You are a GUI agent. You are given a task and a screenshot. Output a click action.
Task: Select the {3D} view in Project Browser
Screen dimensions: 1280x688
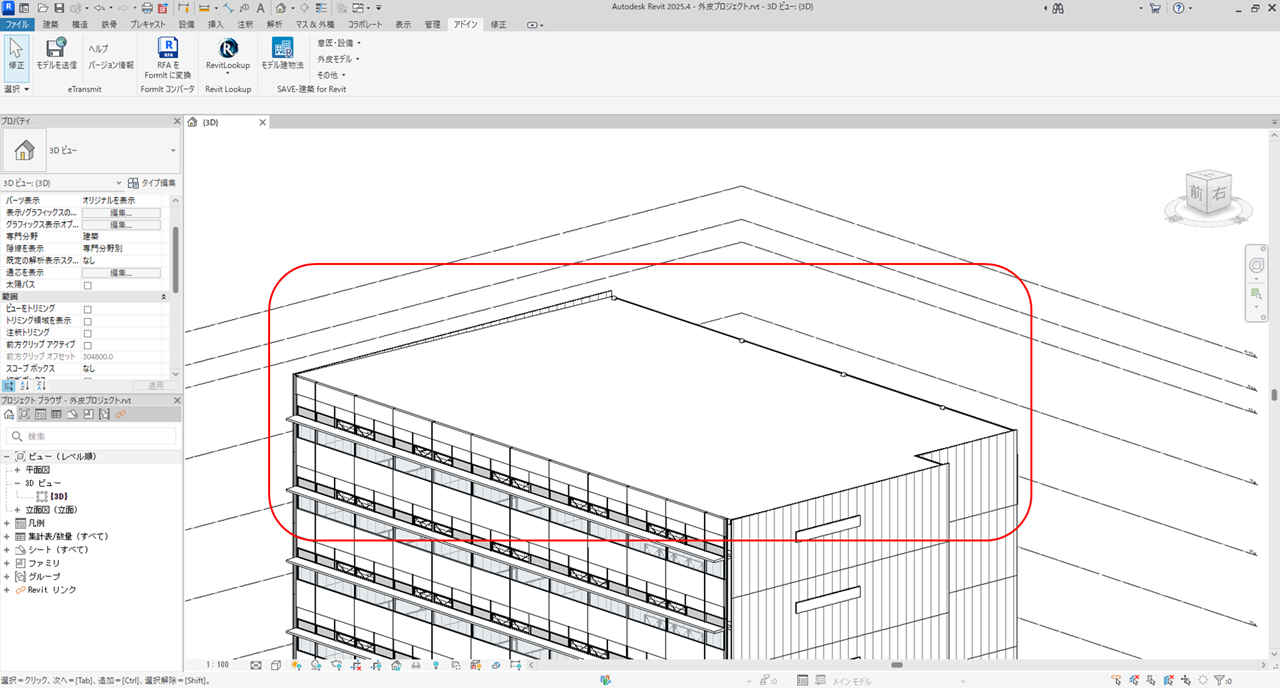pyautogui.click(x=58, y=496)
